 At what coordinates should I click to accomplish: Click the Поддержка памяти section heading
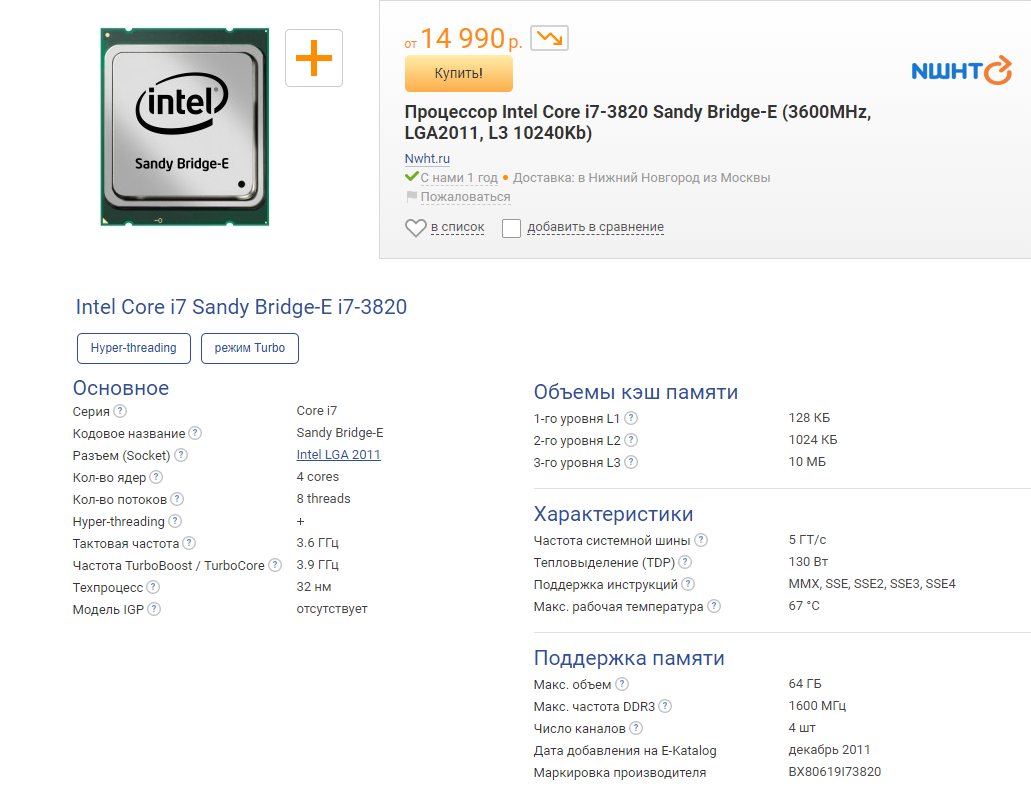click(x=629, y=658)
